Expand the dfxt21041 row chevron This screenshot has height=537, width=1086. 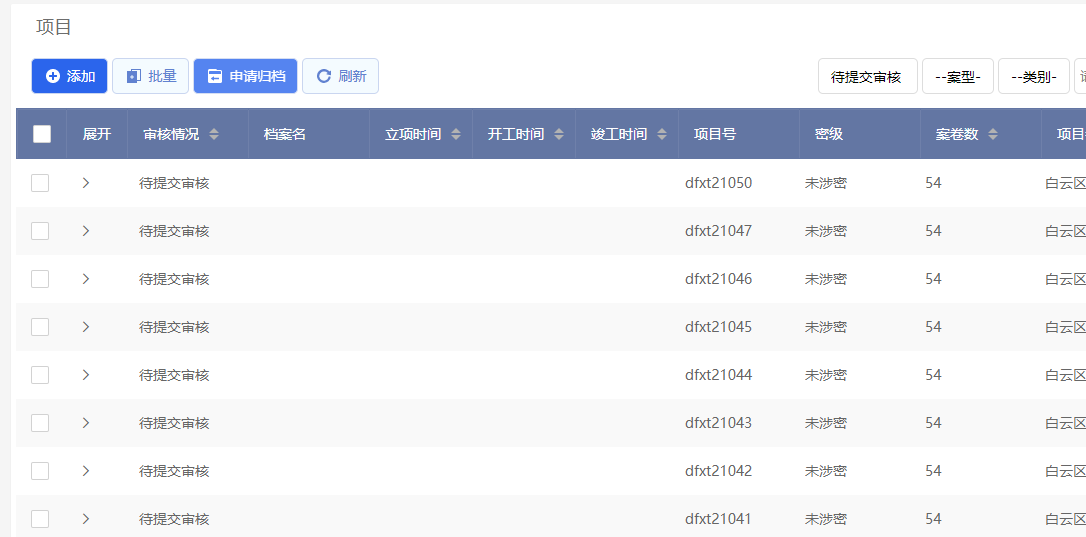86,519
